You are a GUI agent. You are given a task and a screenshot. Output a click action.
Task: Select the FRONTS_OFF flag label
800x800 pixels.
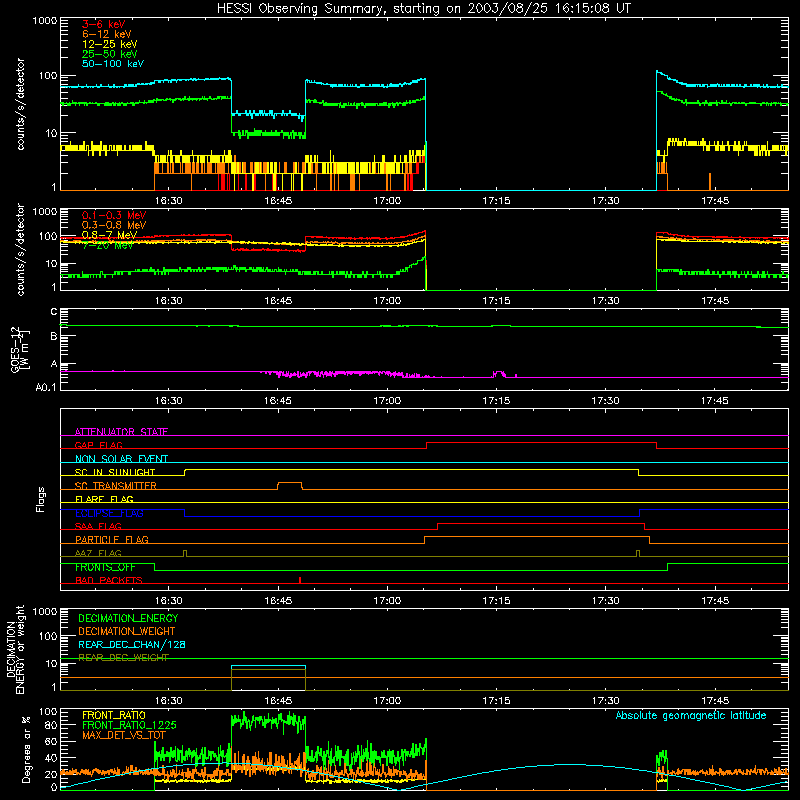[x=105, y=567]
